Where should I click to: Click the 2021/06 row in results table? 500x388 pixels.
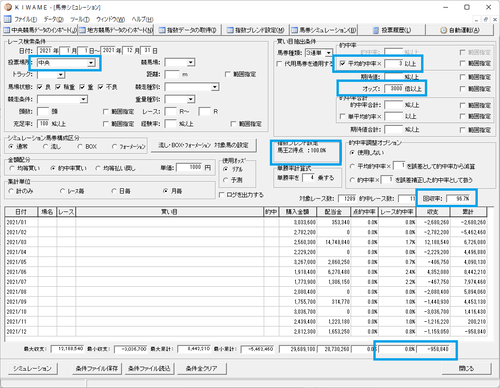tap(246, 272)
